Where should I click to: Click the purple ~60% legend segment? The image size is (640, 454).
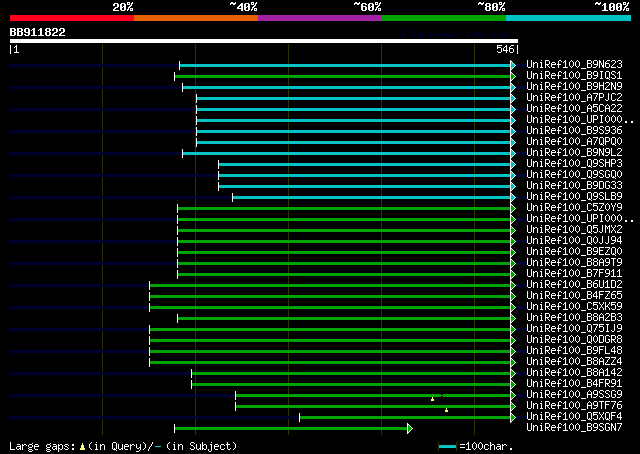320,18
